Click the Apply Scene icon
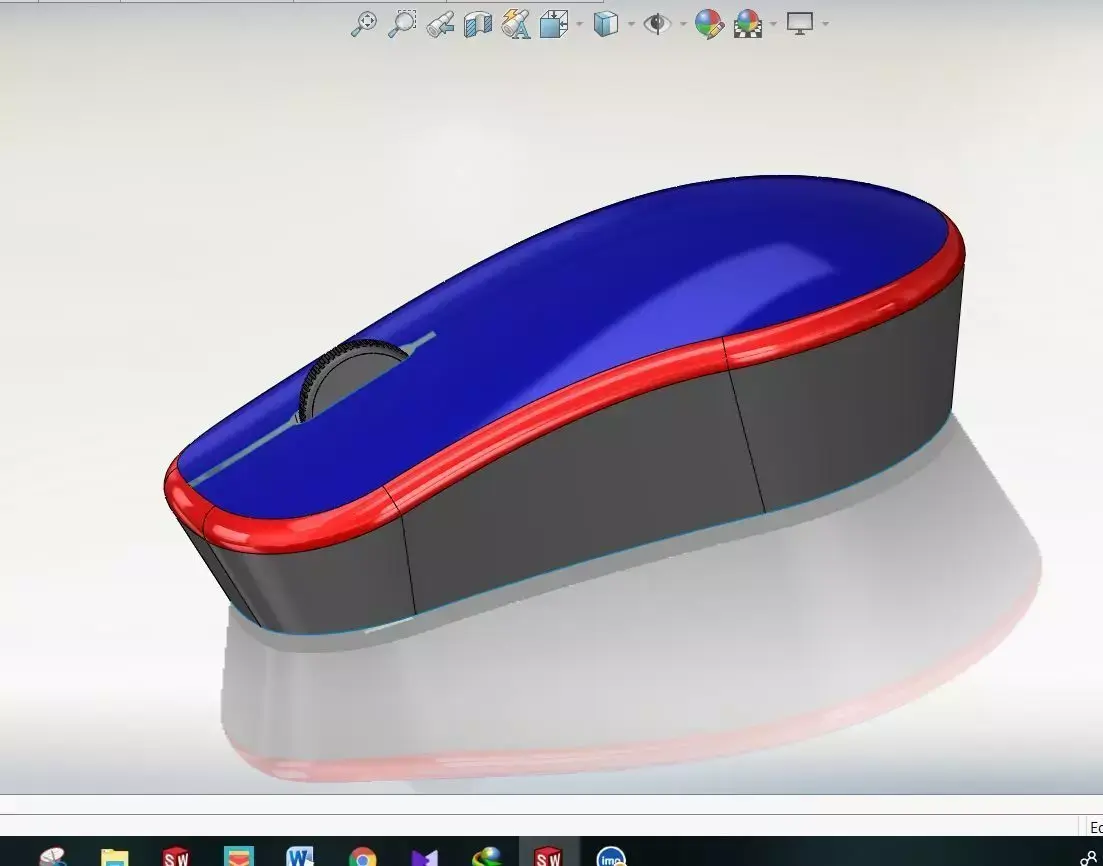 (x=748, y=24)
